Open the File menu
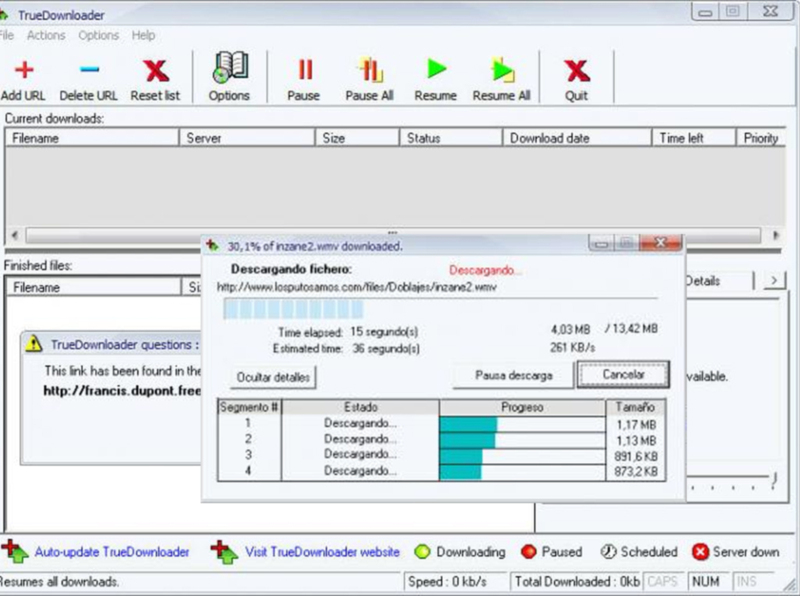 6,35
